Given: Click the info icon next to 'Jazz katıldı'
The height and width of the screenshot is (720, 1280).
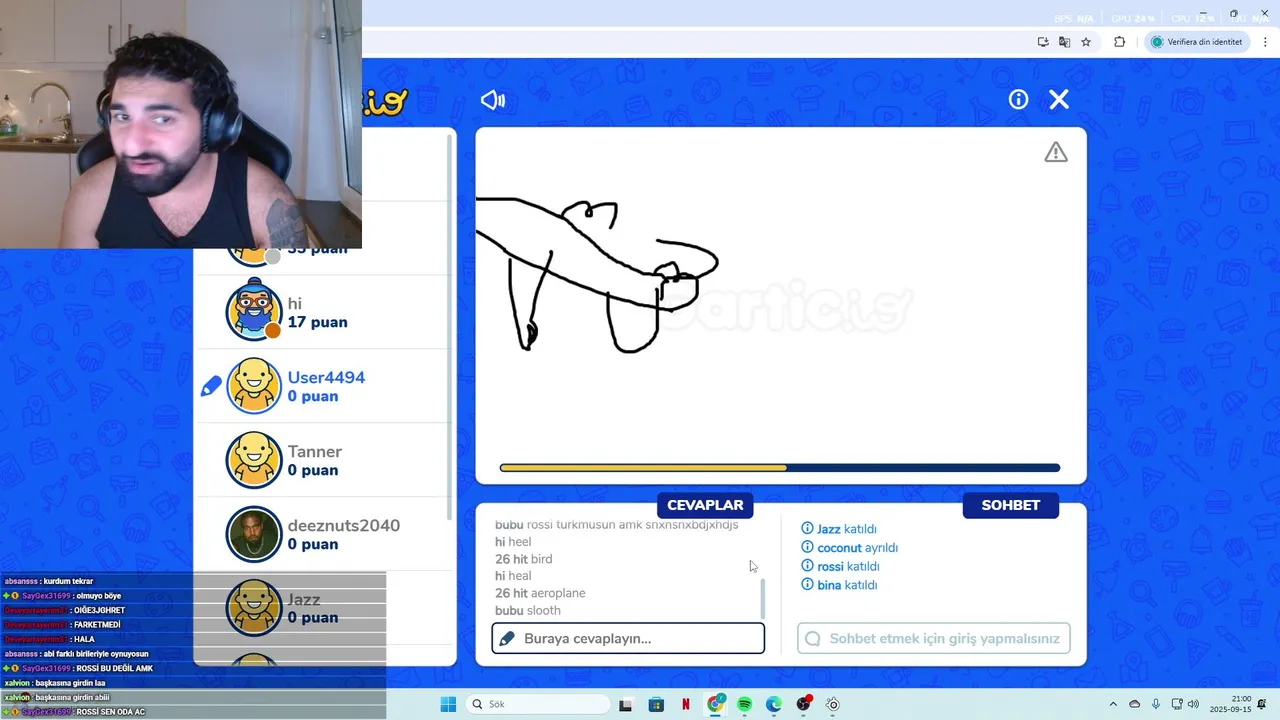Looking at the screenshot, I should tap(807, 529).
